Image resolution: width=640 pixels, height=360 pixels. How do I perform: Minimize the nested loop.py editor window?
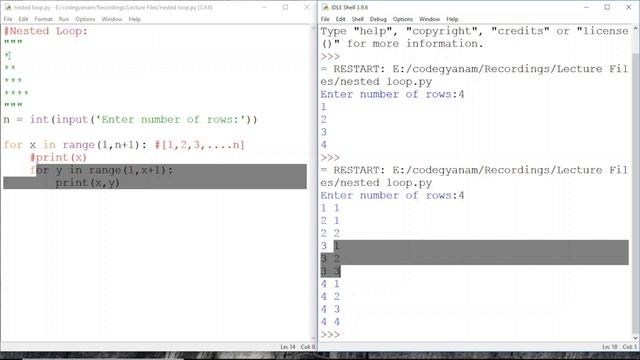(264, 7)
